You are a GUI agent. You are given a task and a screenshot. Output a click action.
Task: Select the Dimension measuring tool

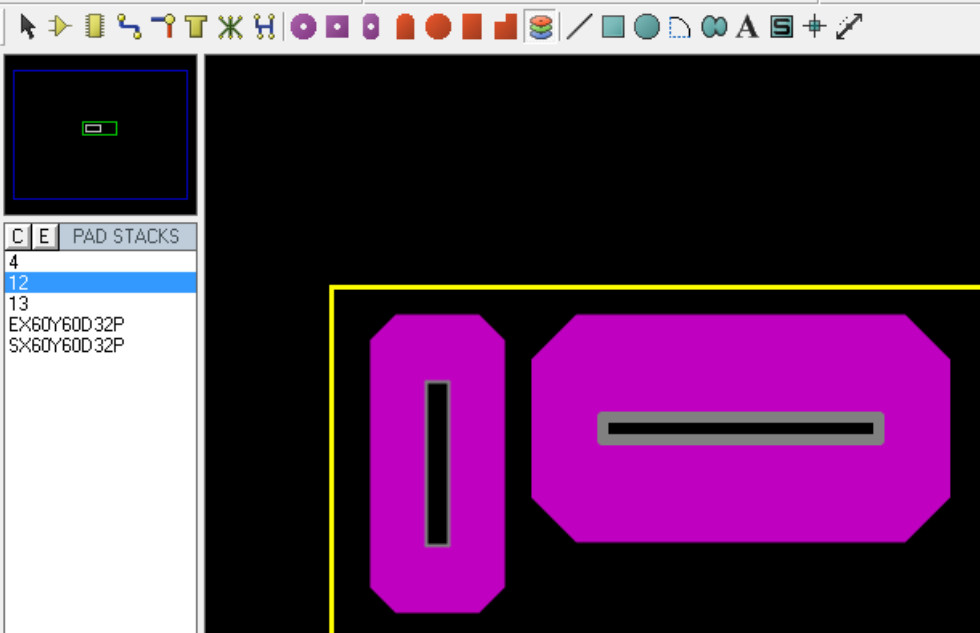(849, 27)
